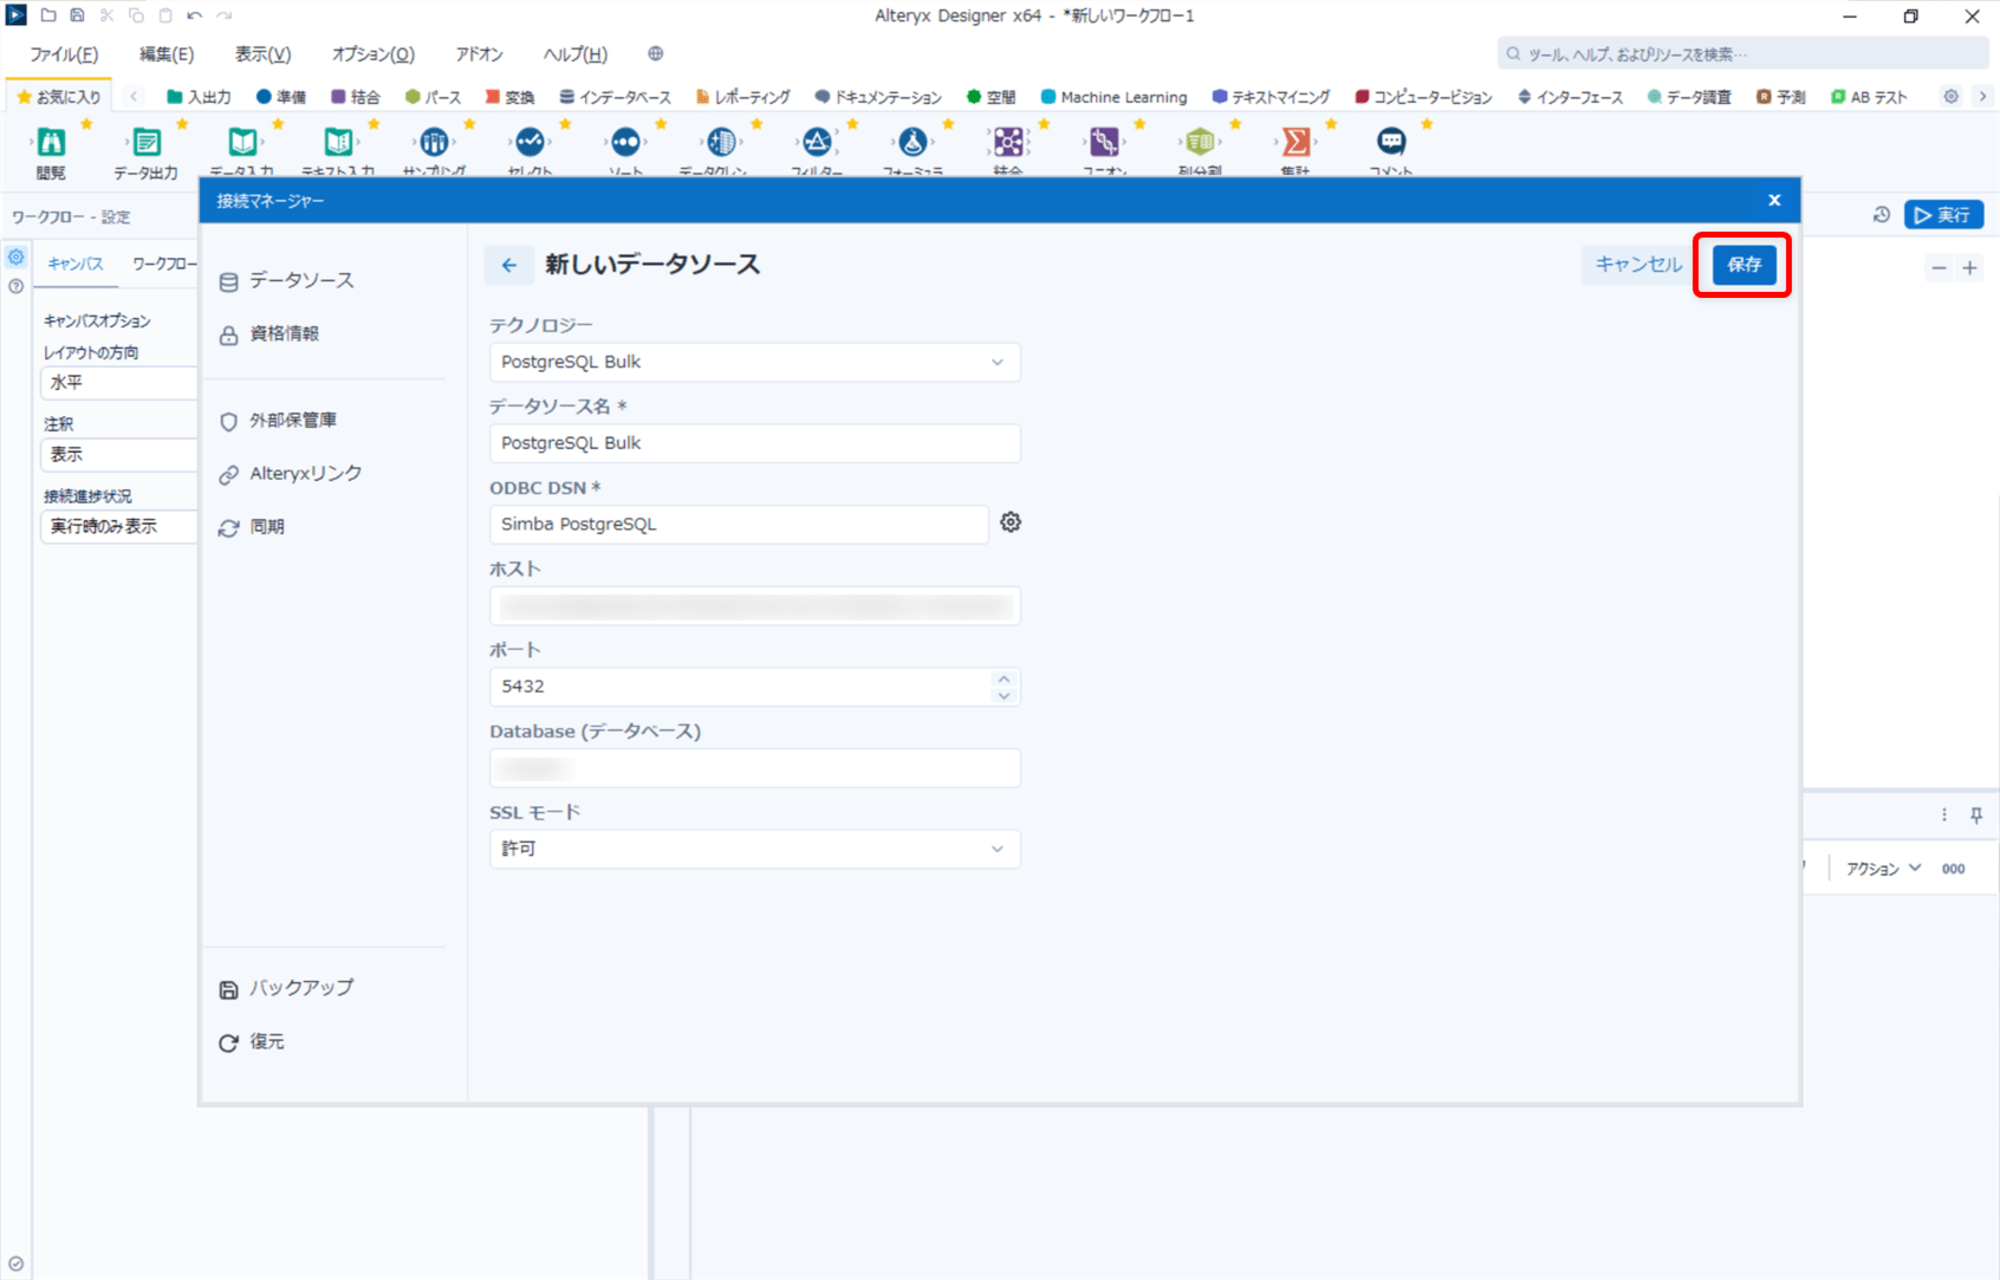Image resolution: width=2000 pixels, height=1280 pixels.
Task: Click the undo arrow icon
Action: [194, 15]
